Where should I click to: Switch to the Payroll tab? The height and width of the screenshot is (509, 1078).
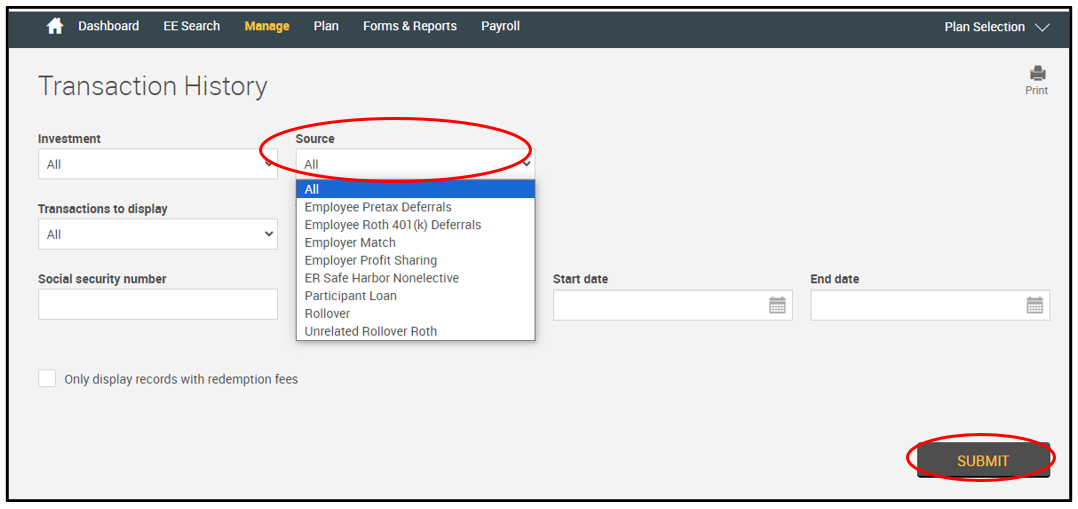(x=500, y=26)
